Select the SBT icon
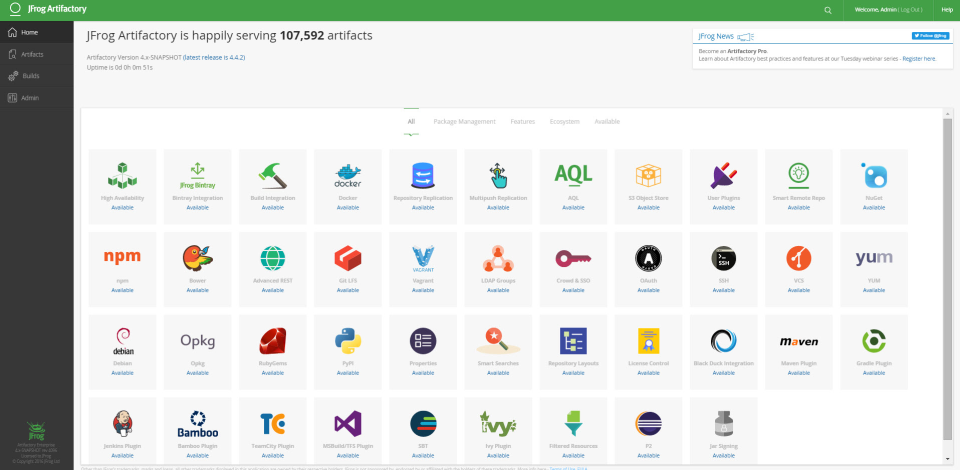The width and height of the screenshot is (960, 470). coord(423,423)
